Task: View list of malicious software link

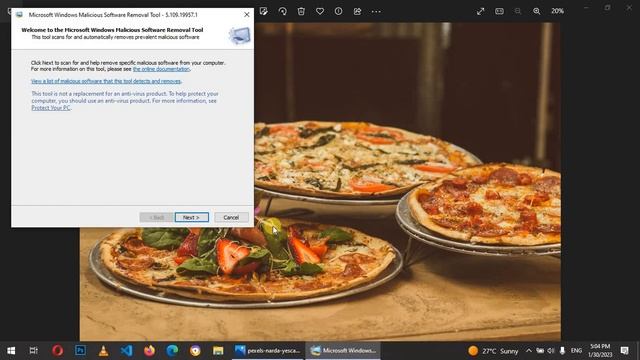Action: tap(106, 81)
